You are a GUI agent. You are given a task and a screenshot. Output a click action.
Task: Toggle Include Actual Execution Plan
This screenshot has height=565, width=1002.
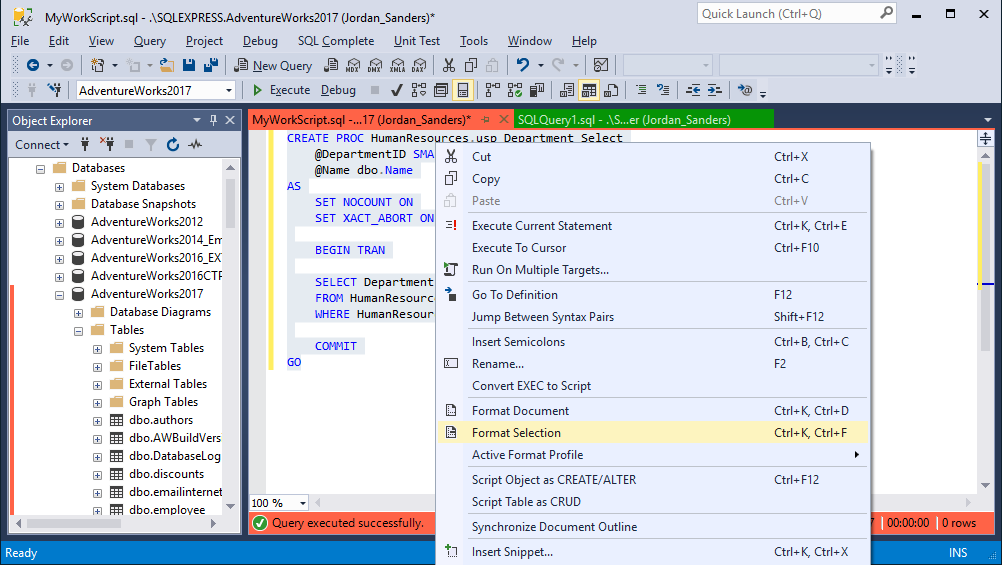(493, 90)
